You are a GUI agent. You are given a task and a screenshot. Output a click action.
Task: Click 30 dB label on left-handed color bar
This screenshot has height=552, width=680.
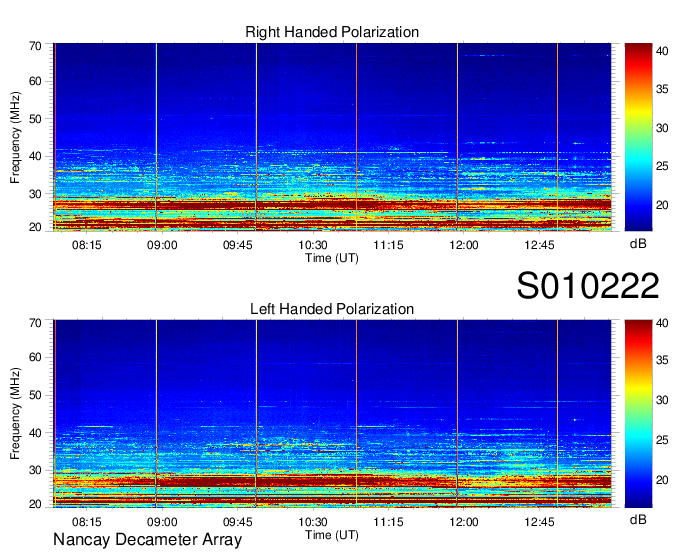[662, 400]
